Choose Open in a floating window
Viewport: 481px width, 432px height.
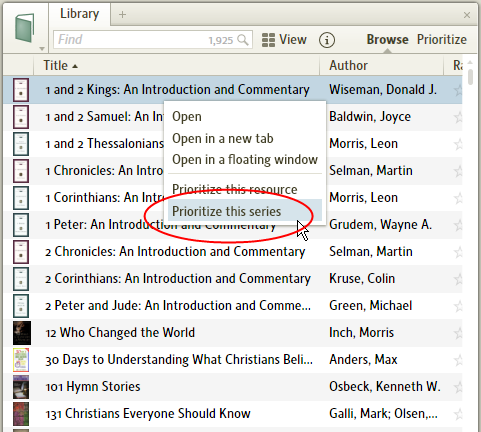245,160
